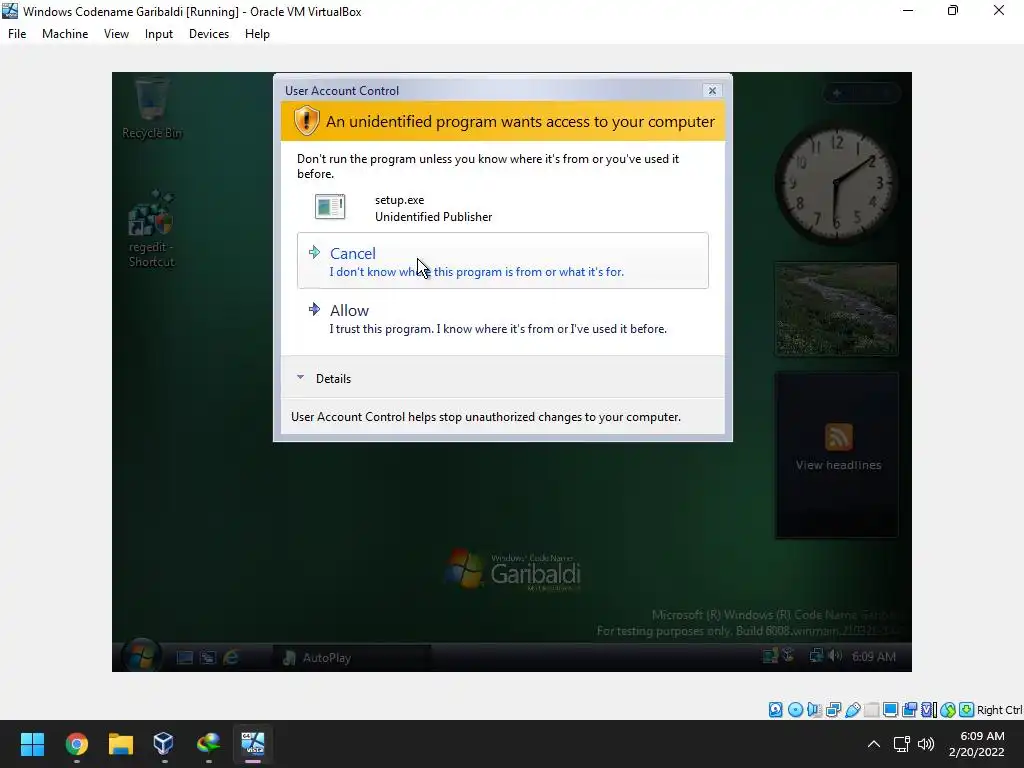Click the setup.exe file name text
The image size is (1024, 768).
(x=399, y=200)
